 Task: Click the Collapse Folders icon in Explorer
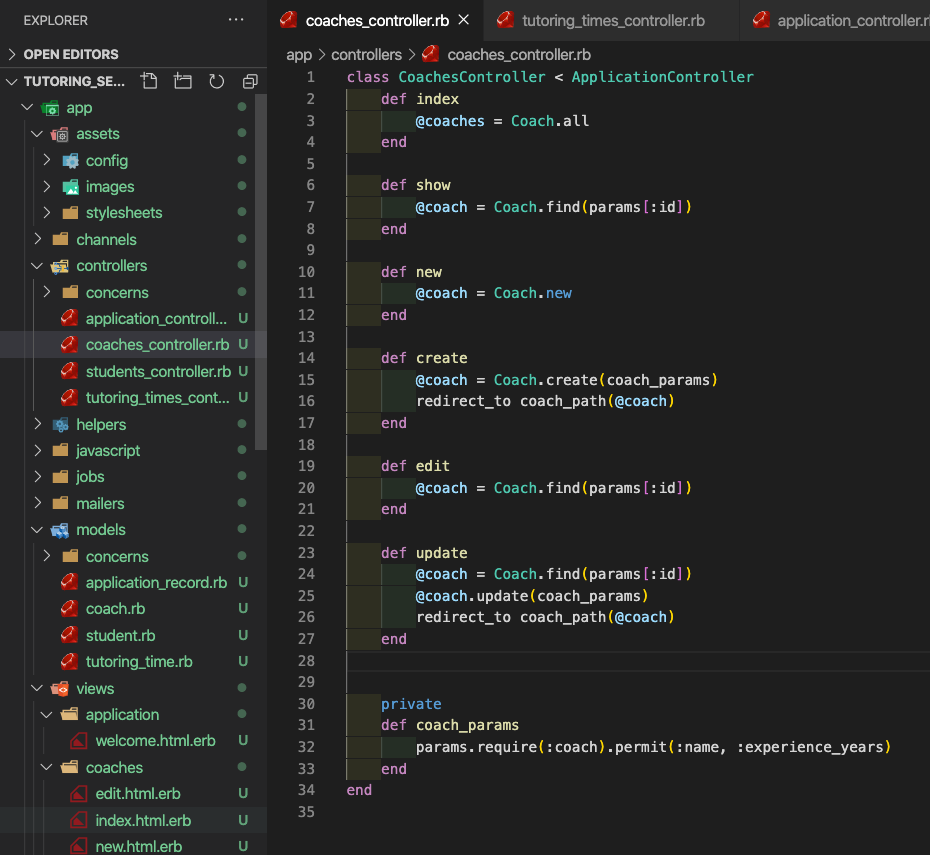pyautogui.click(x=249, y=81)
